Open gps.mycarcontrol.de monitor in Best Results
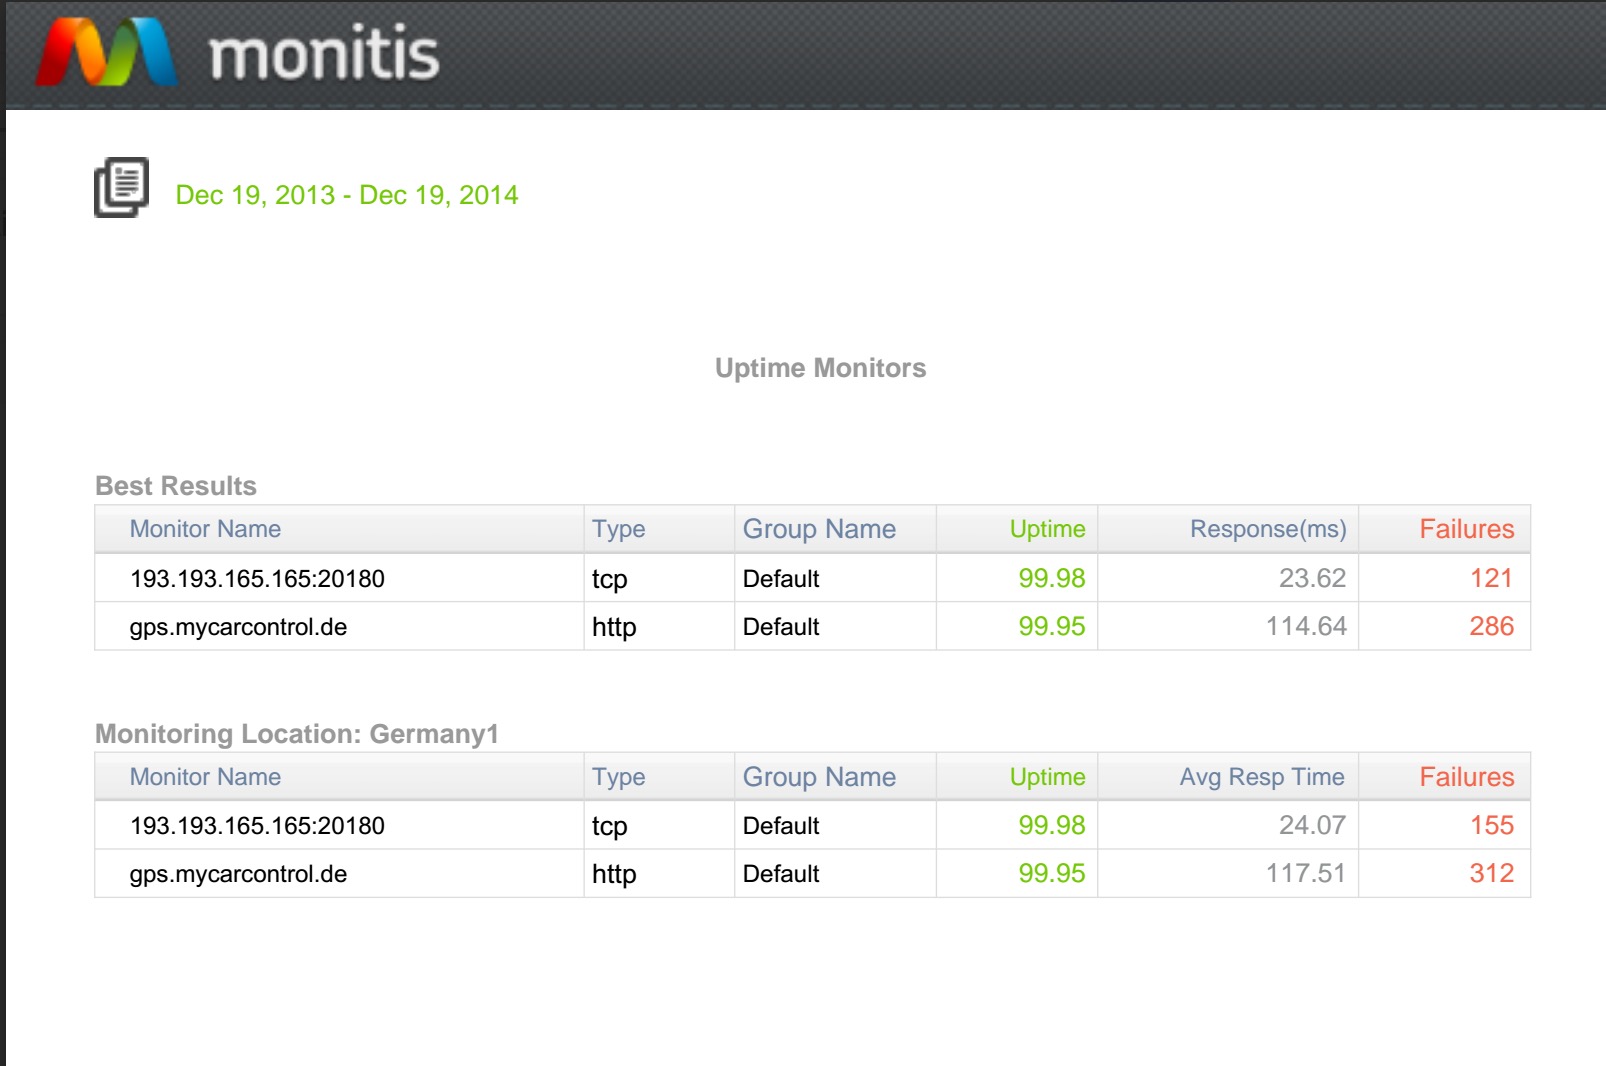 click(x=238, y=627)
